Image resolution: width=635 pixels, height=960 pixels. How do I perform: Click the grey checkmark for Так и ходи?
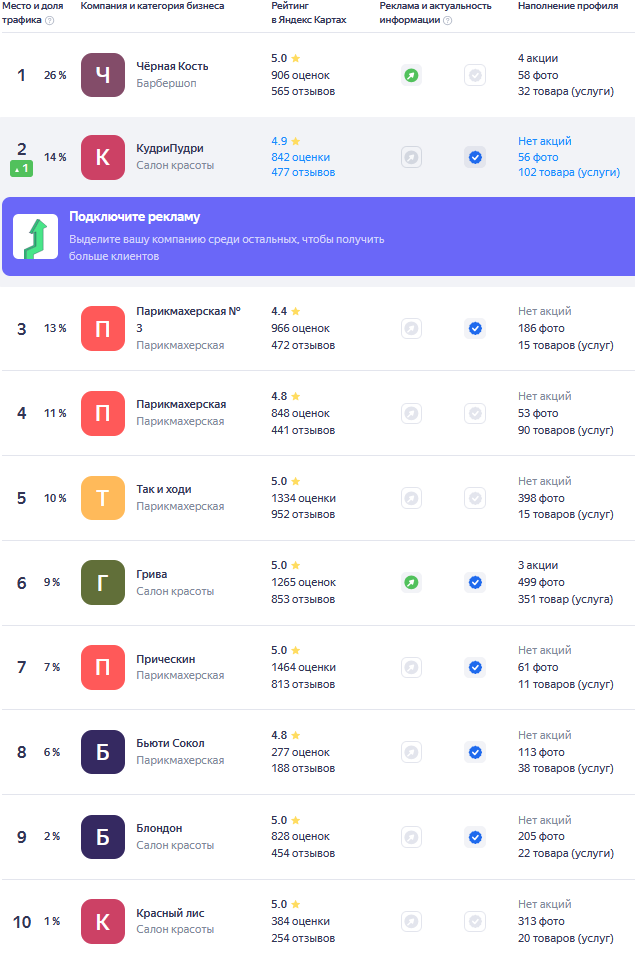(x=475, y=498)
